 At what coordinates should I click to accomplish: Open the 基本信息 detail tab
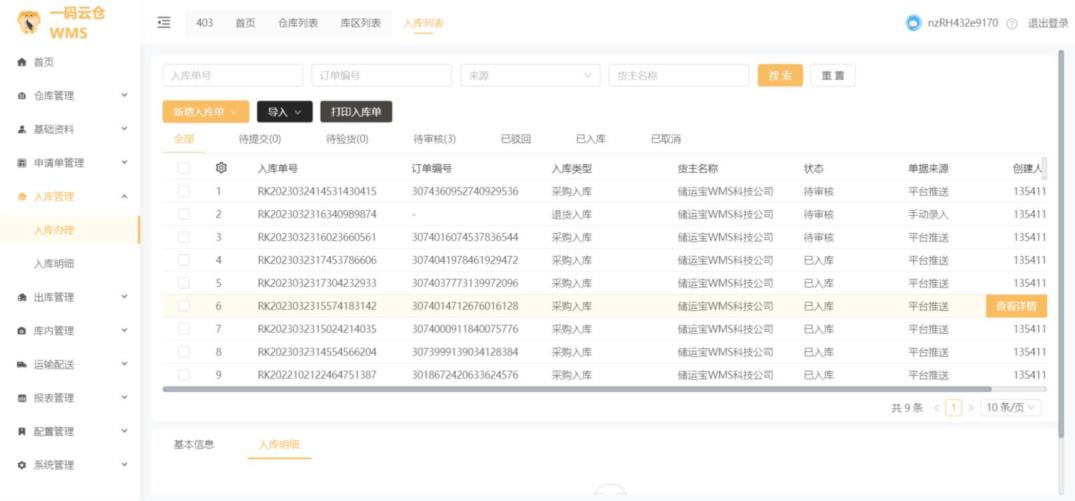194,445
